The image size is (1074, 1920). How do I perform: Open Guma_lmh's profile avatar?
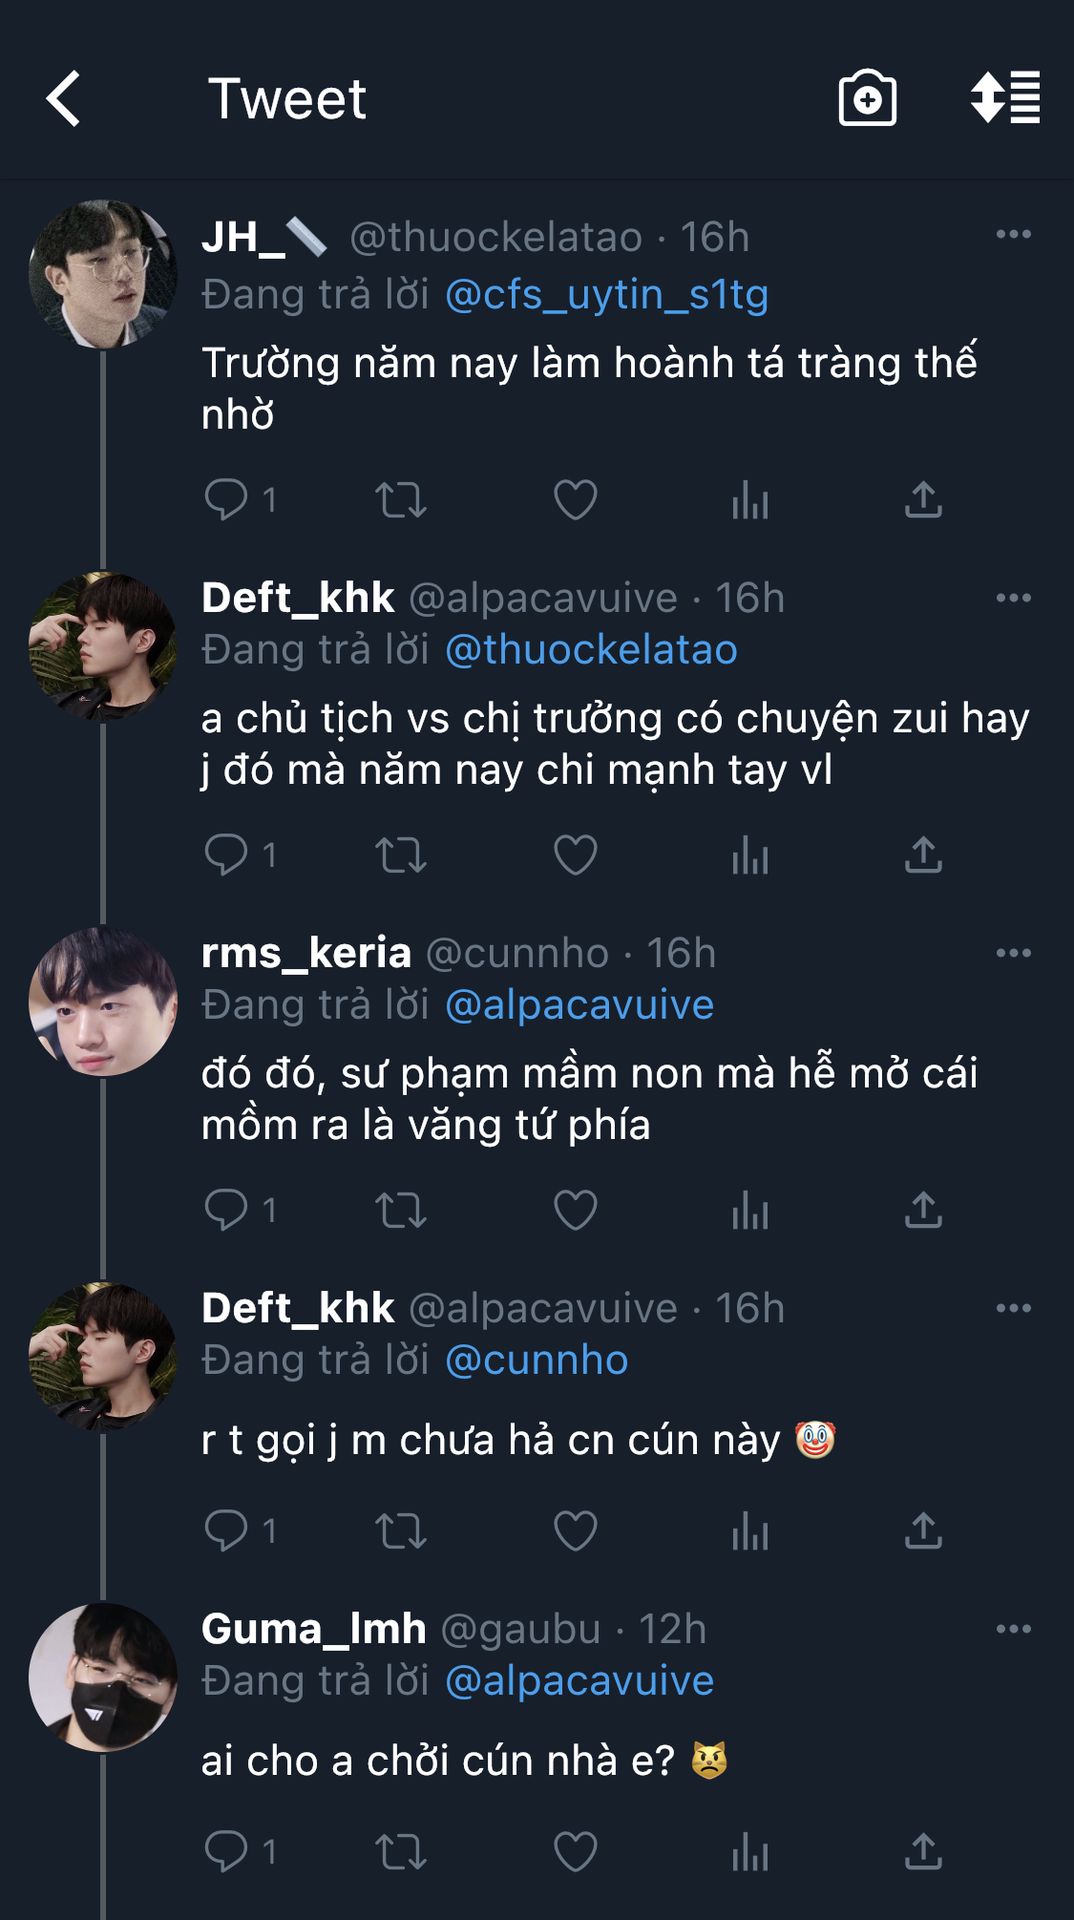coord(103,1677)
